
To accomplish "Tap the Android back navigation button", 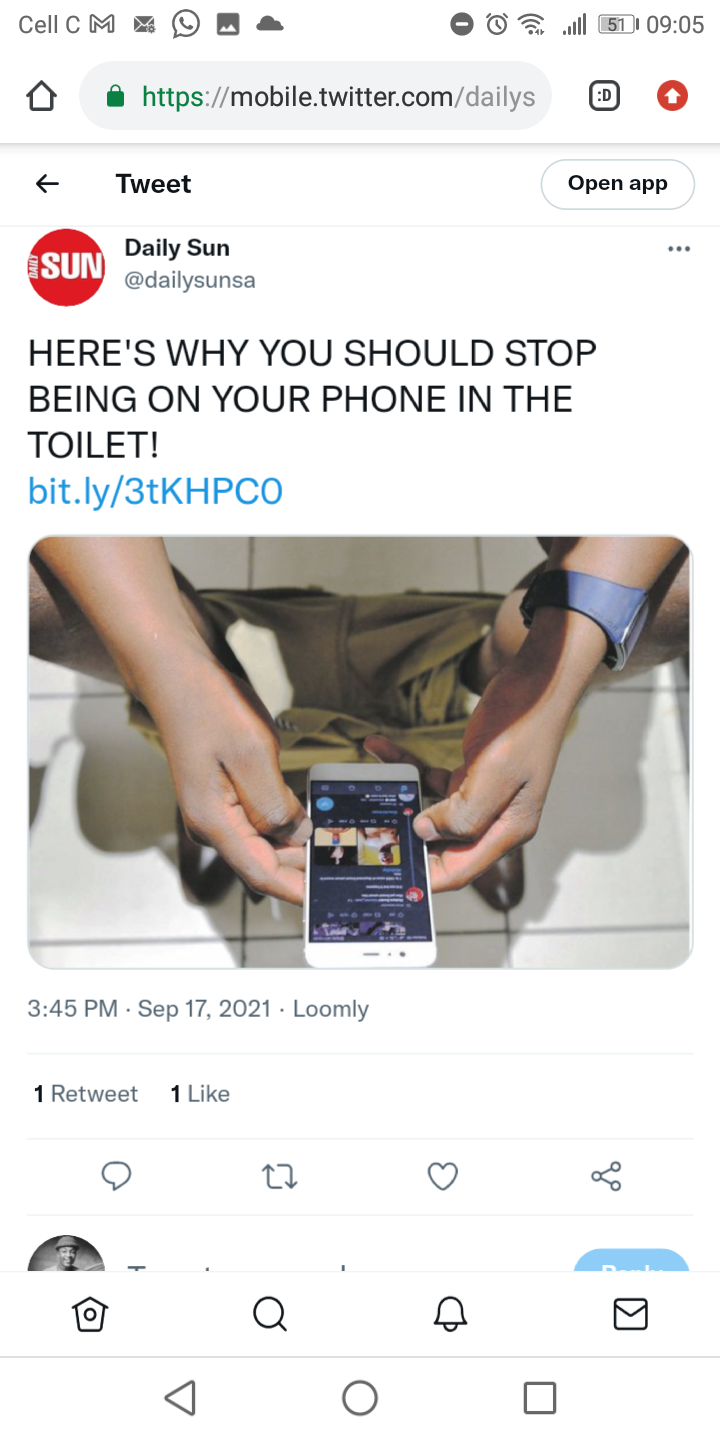I will 180,1397.
